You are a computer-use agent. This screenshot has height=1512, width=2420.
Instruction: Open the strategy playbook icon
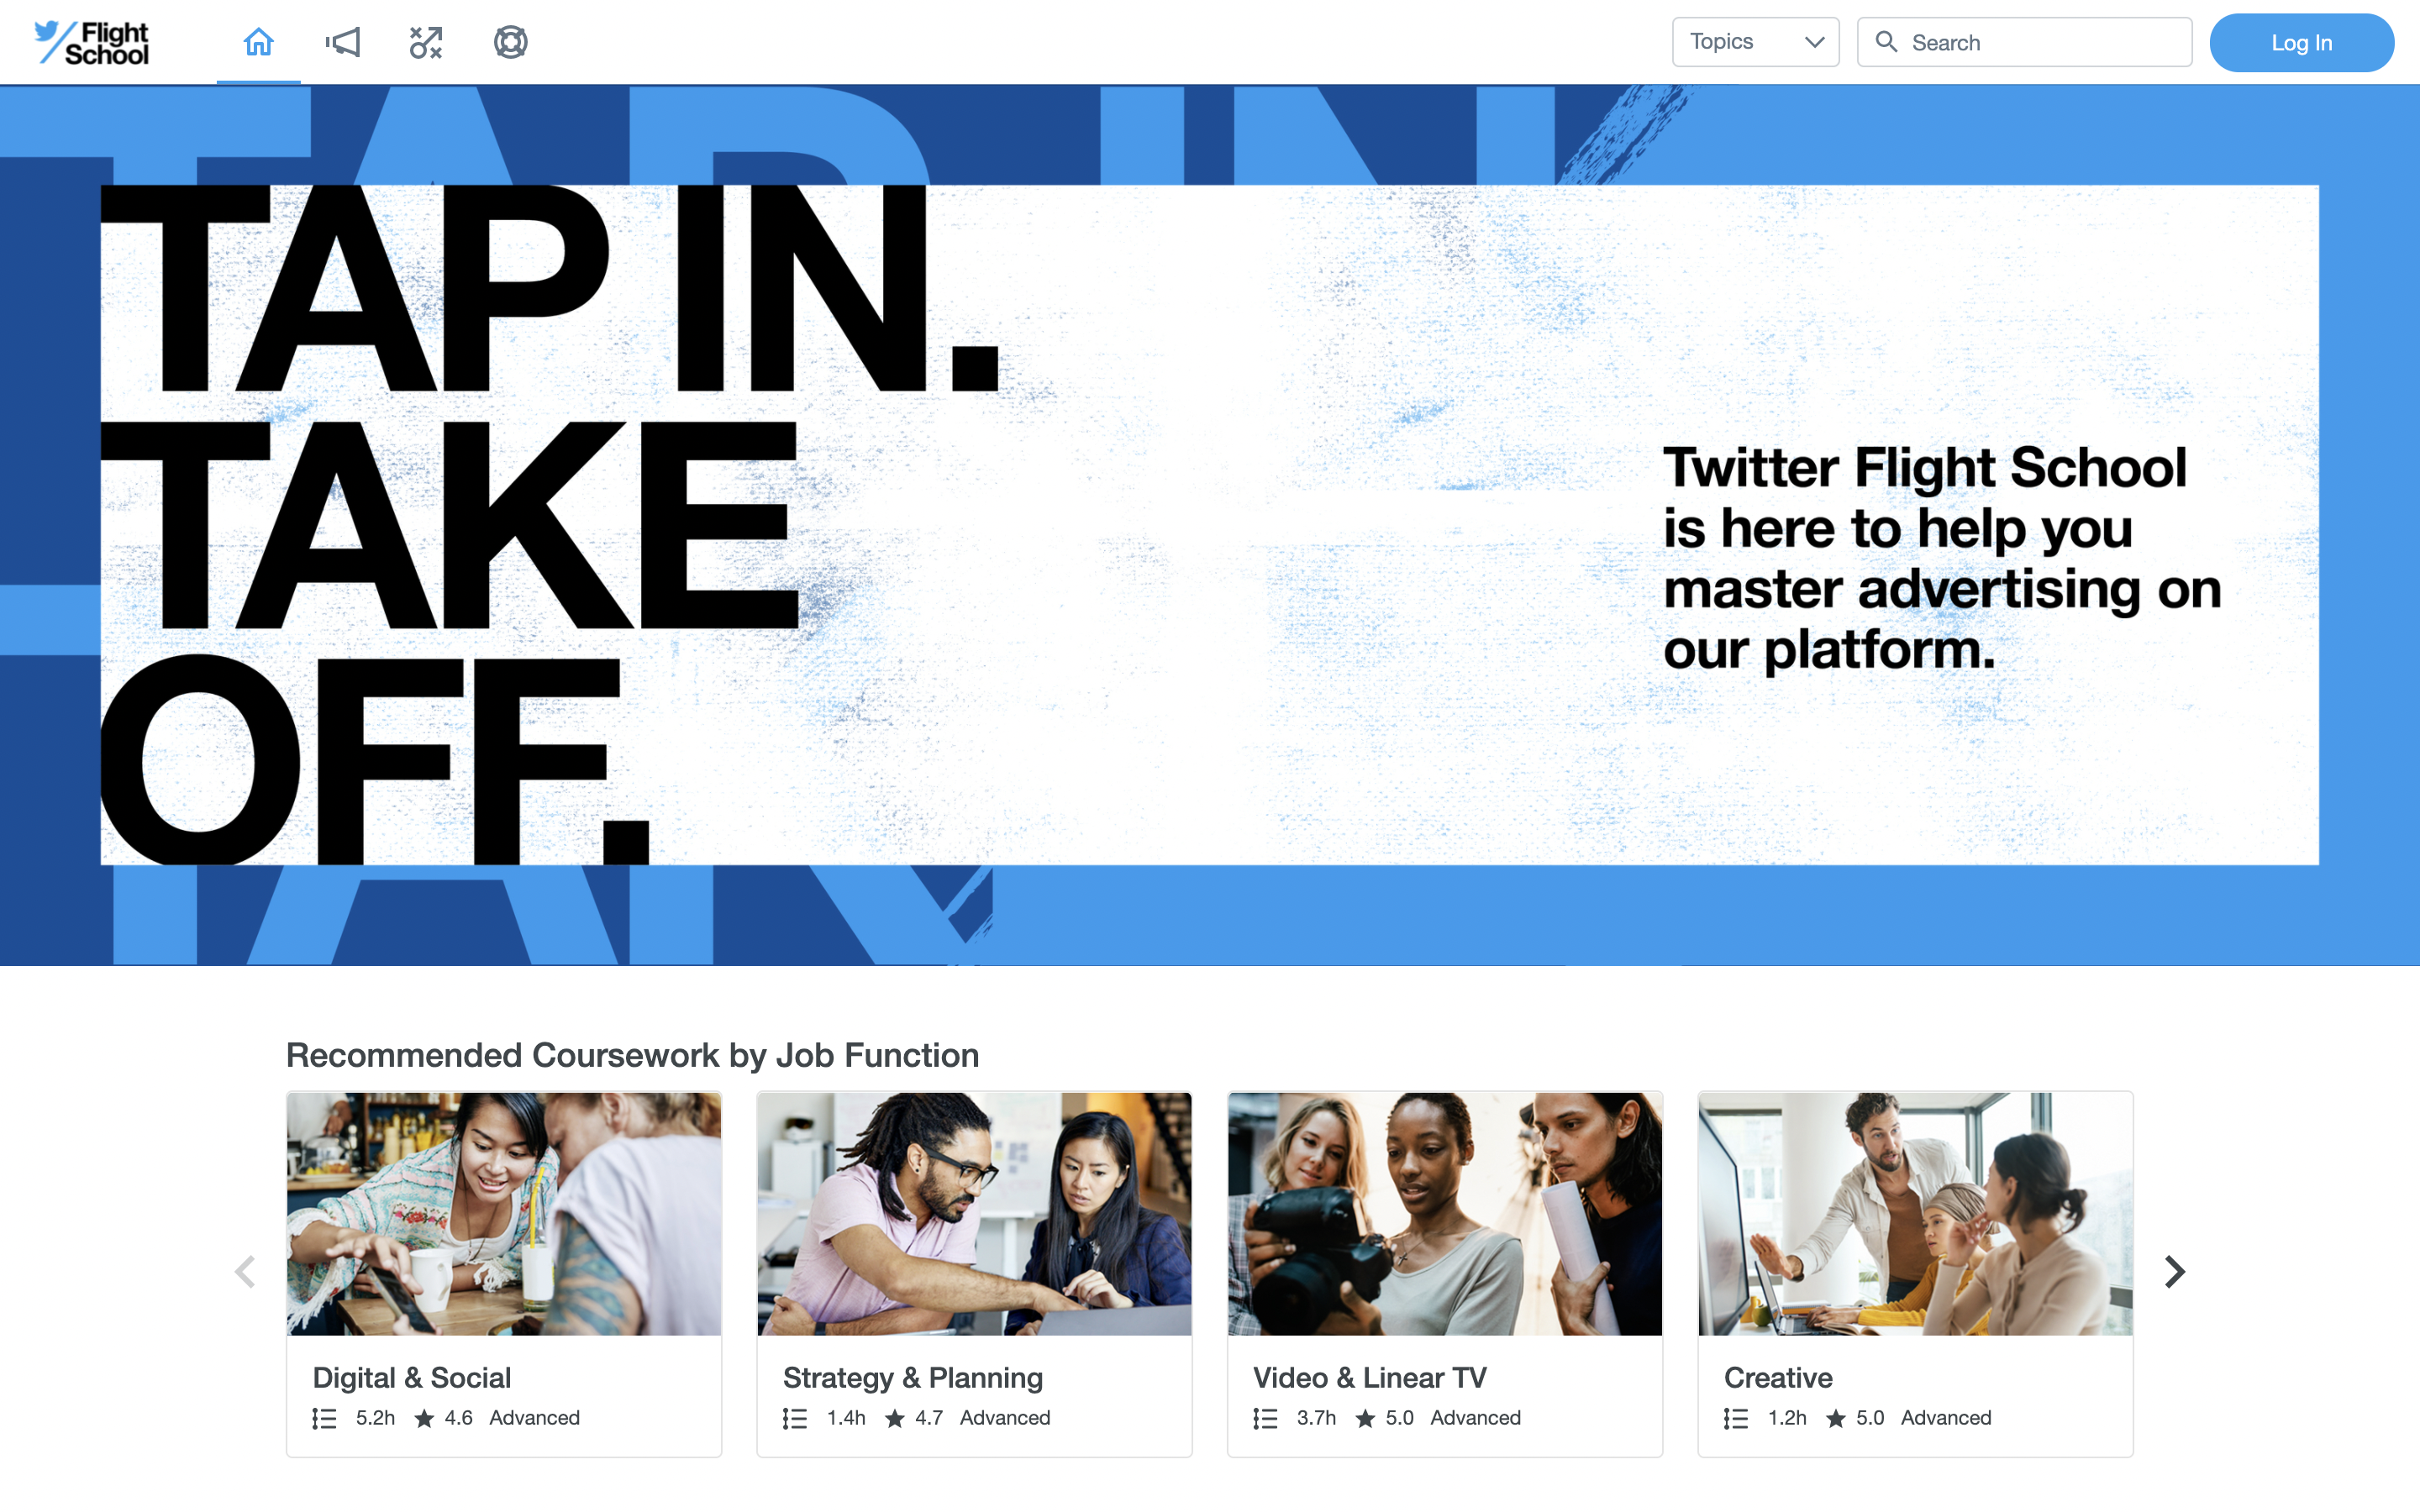pyautogui.click(x=426, y=42)
